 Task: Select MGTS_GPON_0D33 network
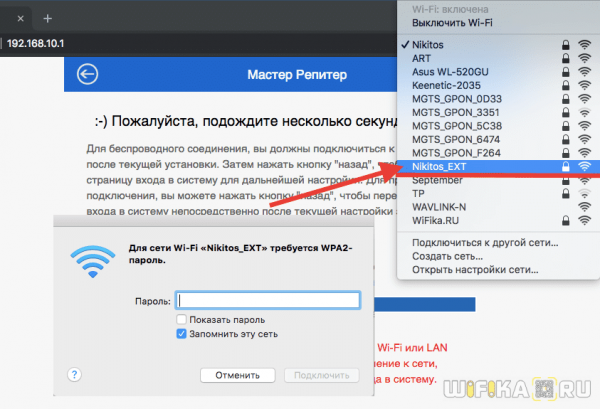point(499,99)
